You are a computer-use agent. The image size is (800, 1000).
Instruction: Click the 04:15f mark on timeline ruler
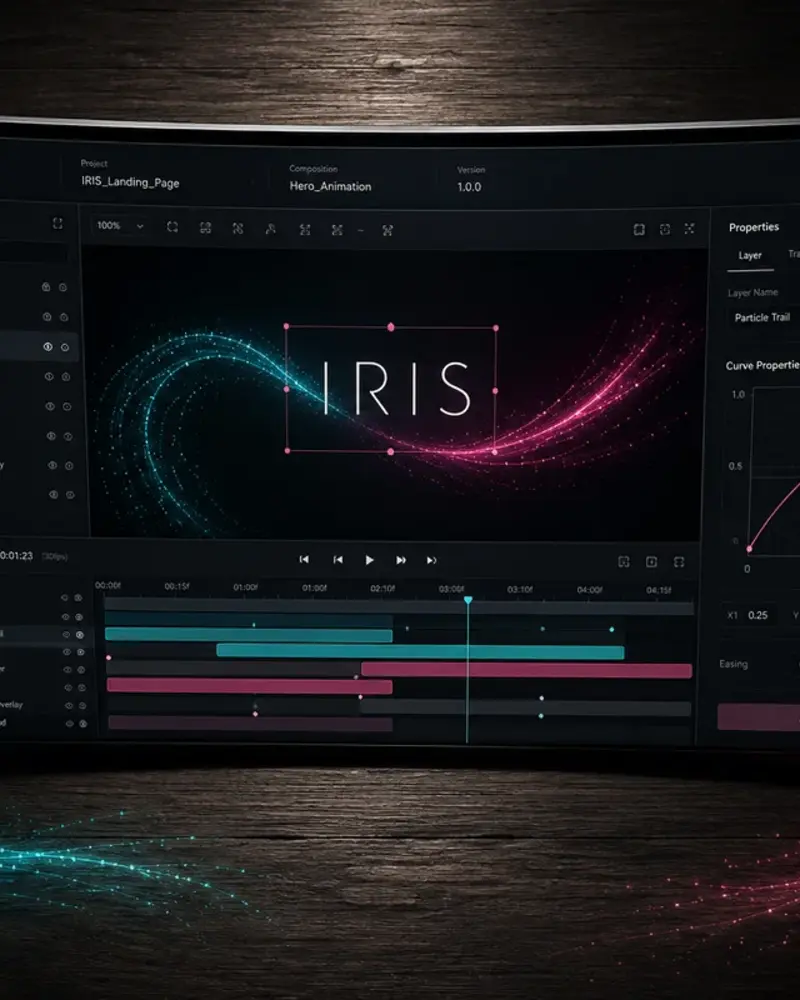pos(658,590)
